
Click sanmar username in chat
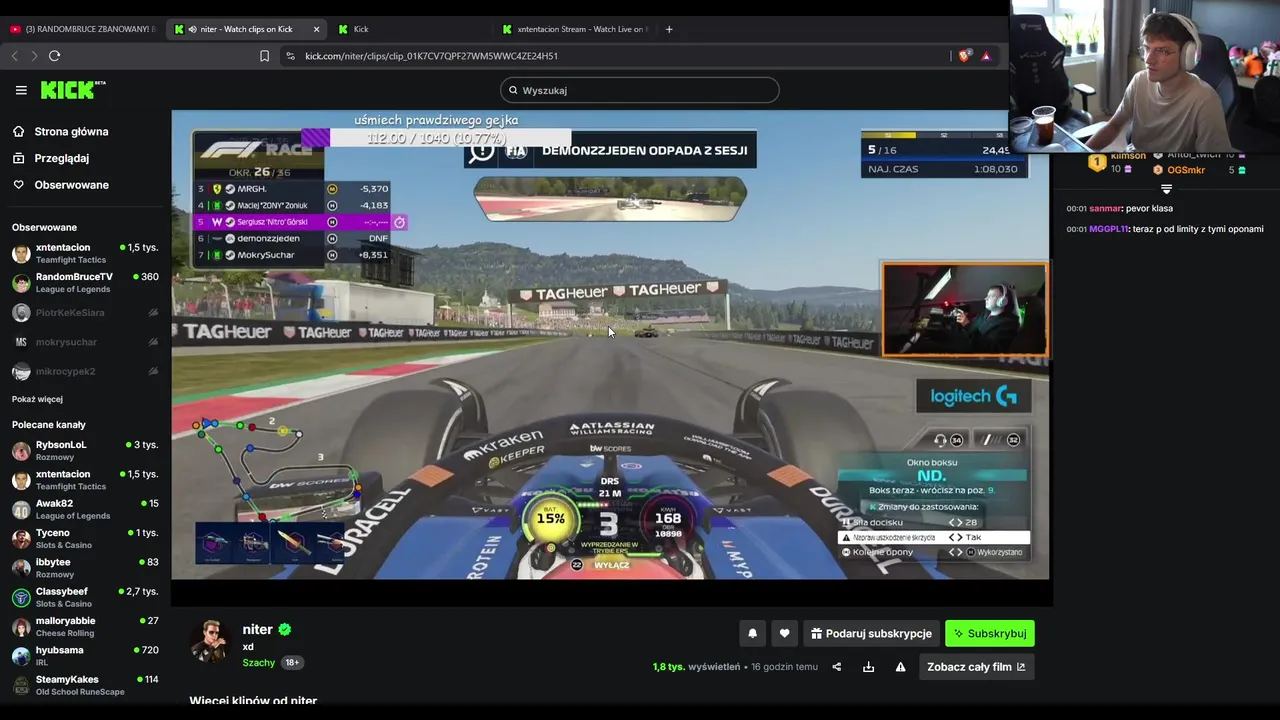pyautogui.click(x=1105, y=209)
